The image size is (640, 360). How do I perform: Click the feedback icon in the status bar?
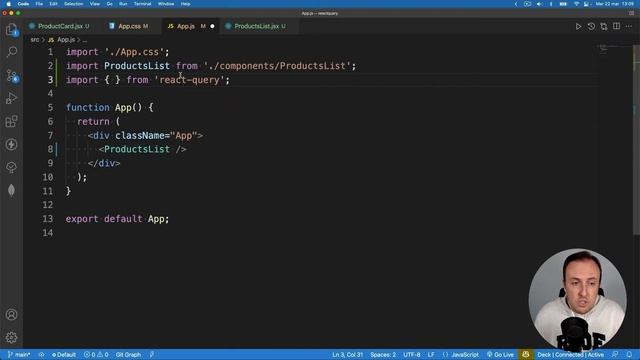[615, 355]
